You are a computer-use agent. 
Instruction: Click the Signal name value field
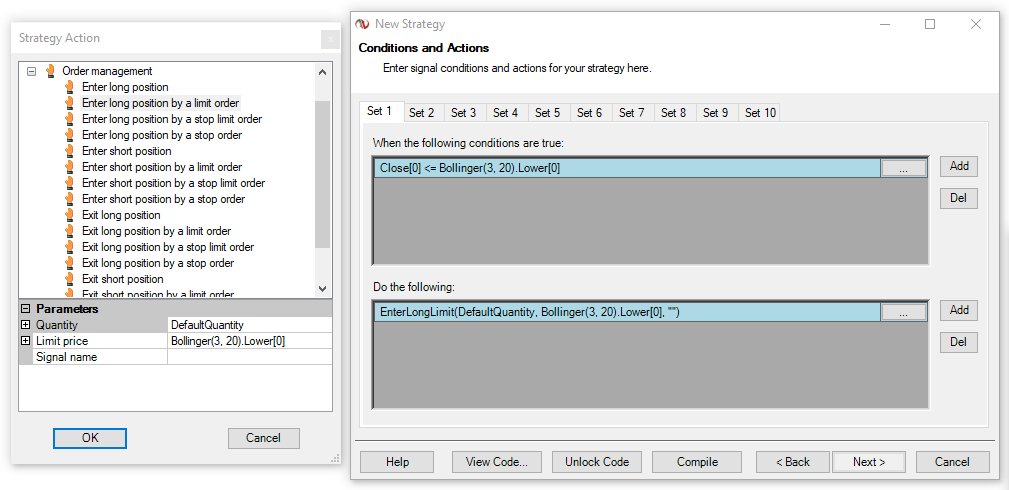pos(249,357)
